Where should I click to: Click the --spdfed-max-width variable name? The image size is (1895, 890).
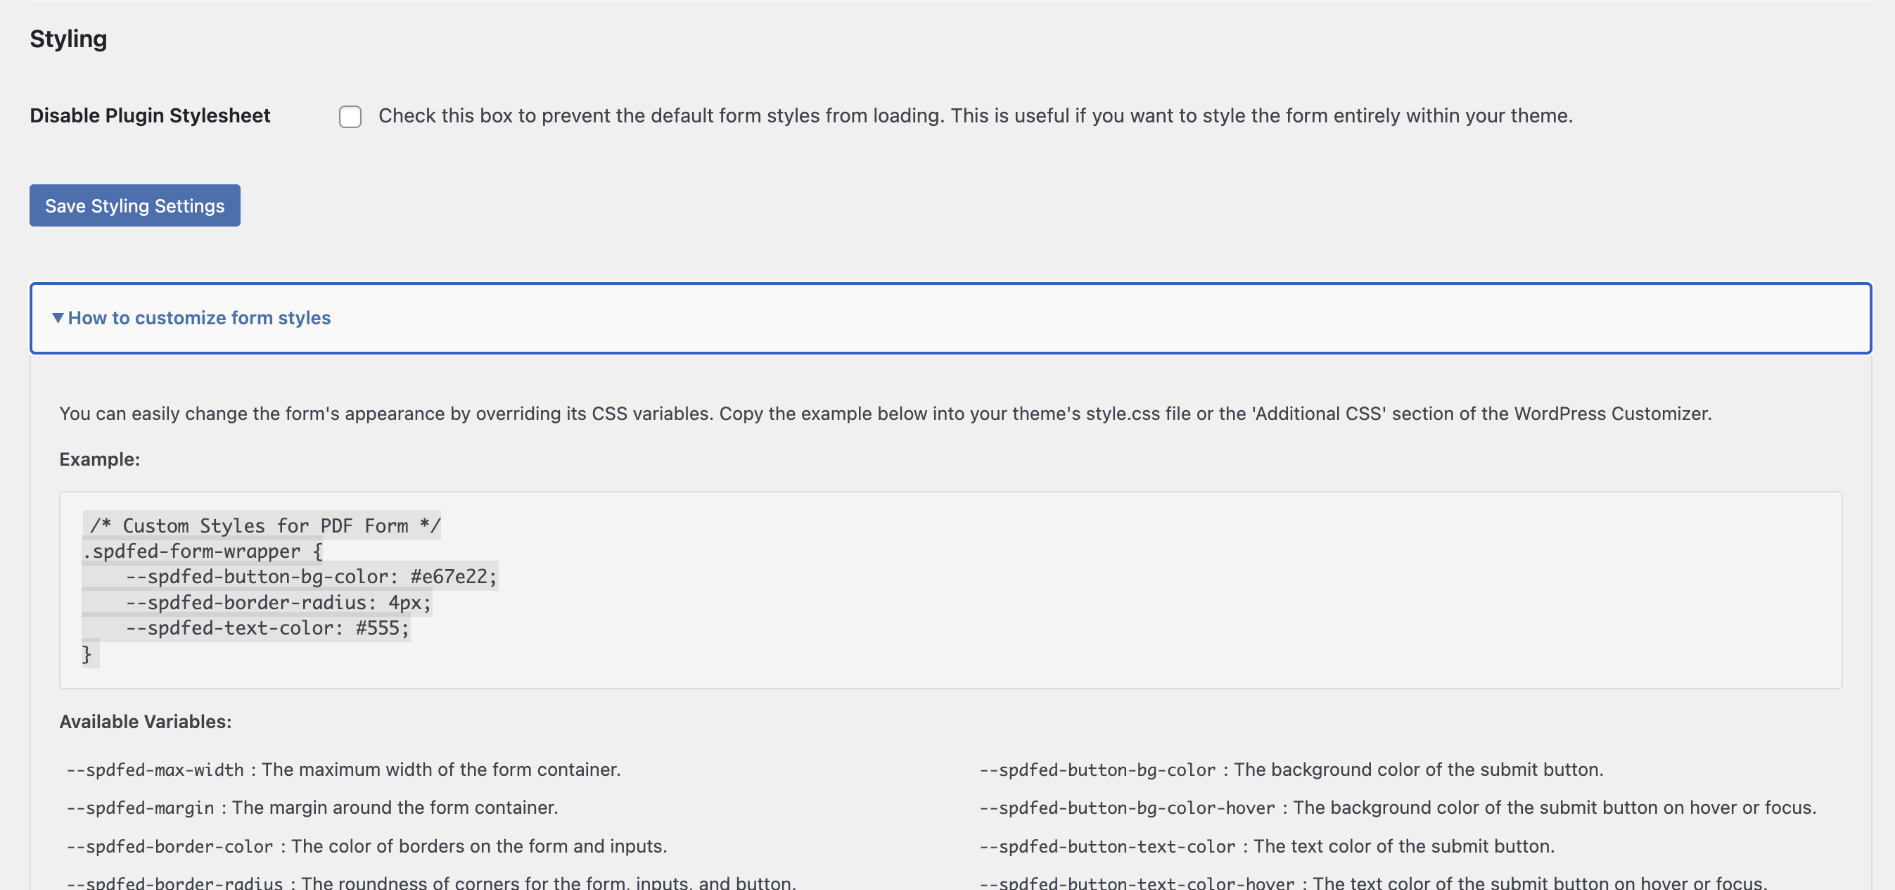(x=155, y=770)
